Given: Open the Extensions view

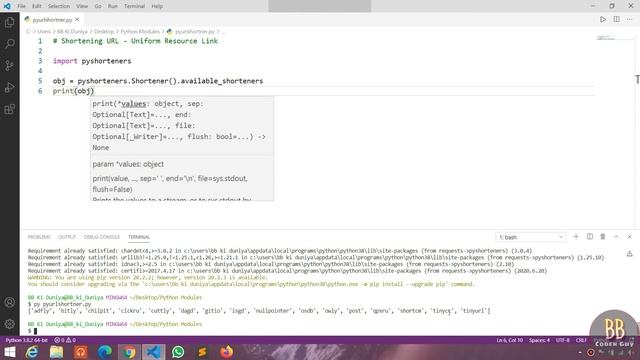Looking at the screenshot, I should (x=9, y=109).
